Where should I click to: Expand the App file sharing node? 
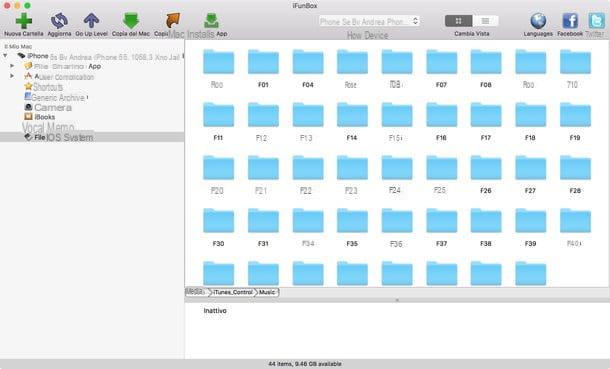click(x=12, y=66)
